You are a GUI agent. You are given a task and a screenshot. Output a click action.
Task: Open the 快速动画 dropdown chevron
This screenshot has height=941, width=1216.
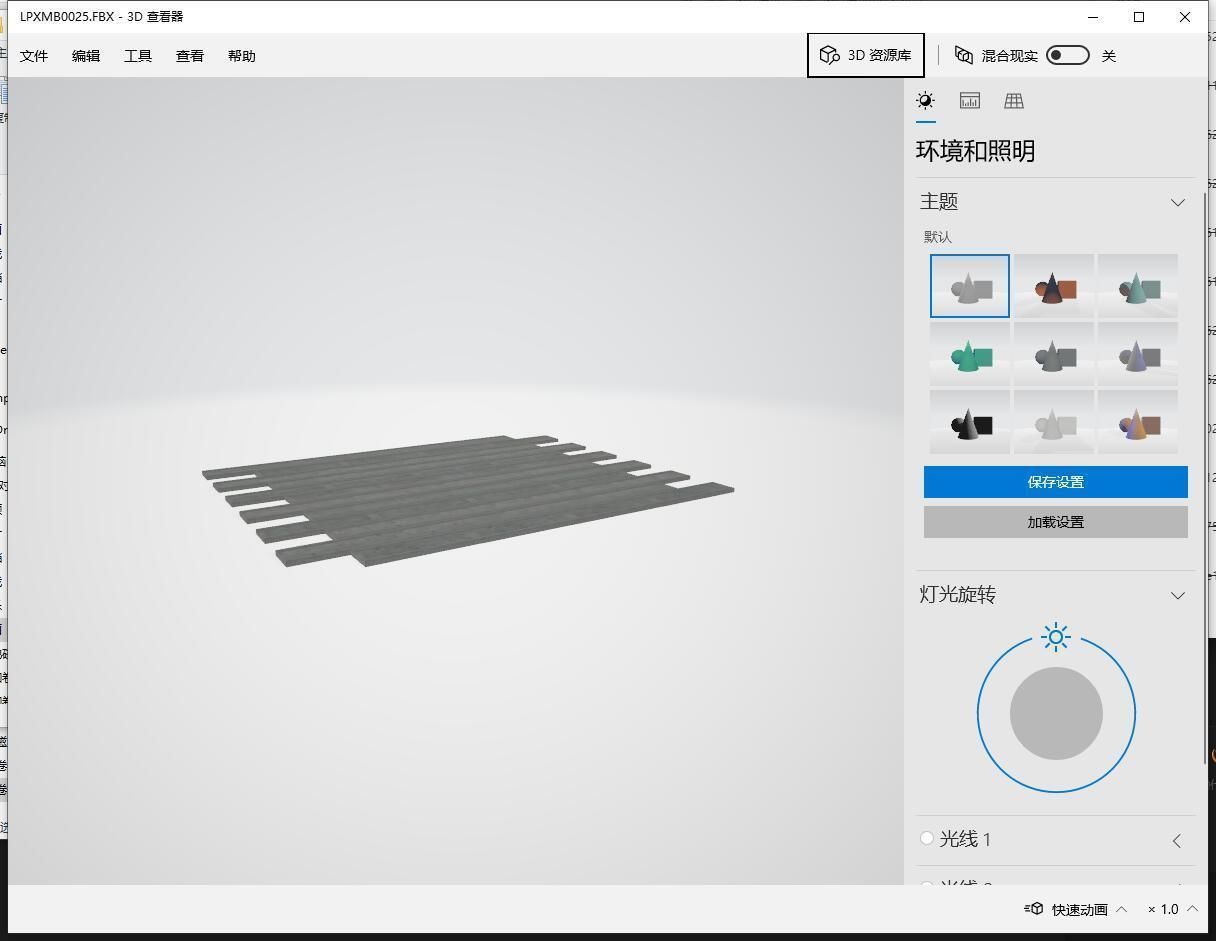coord(1121,909)
